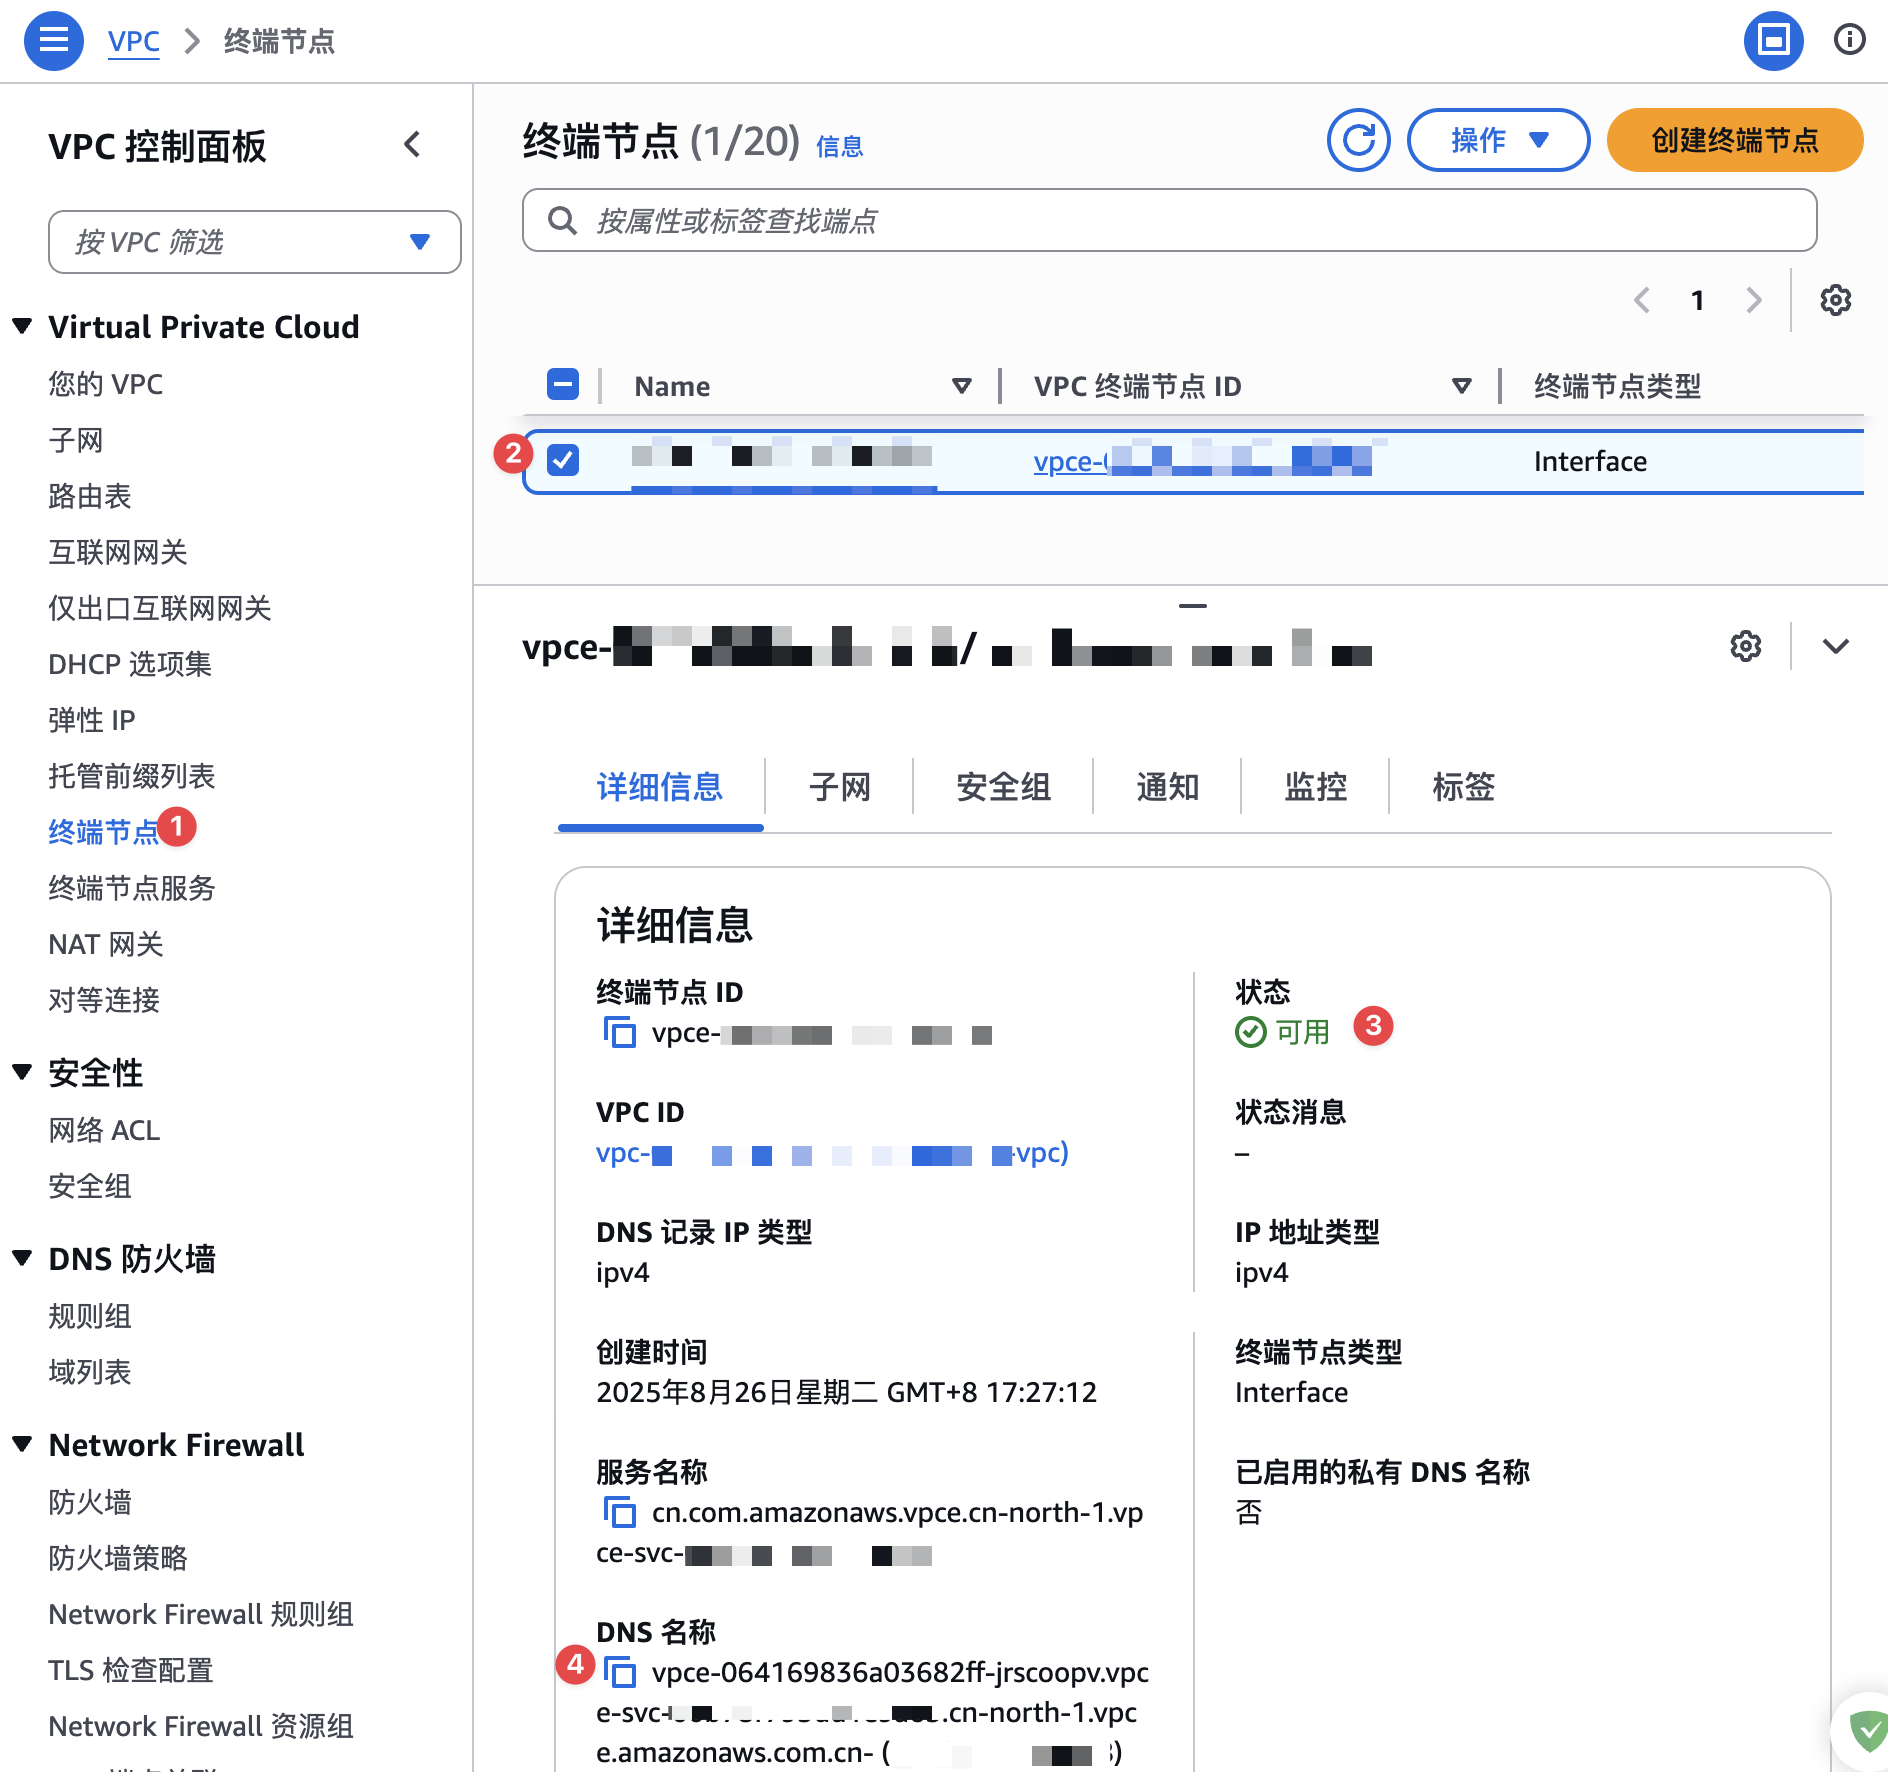Click the endpoint search input field
This screenshot has height=1772, width=1888.
(1169, 220)
